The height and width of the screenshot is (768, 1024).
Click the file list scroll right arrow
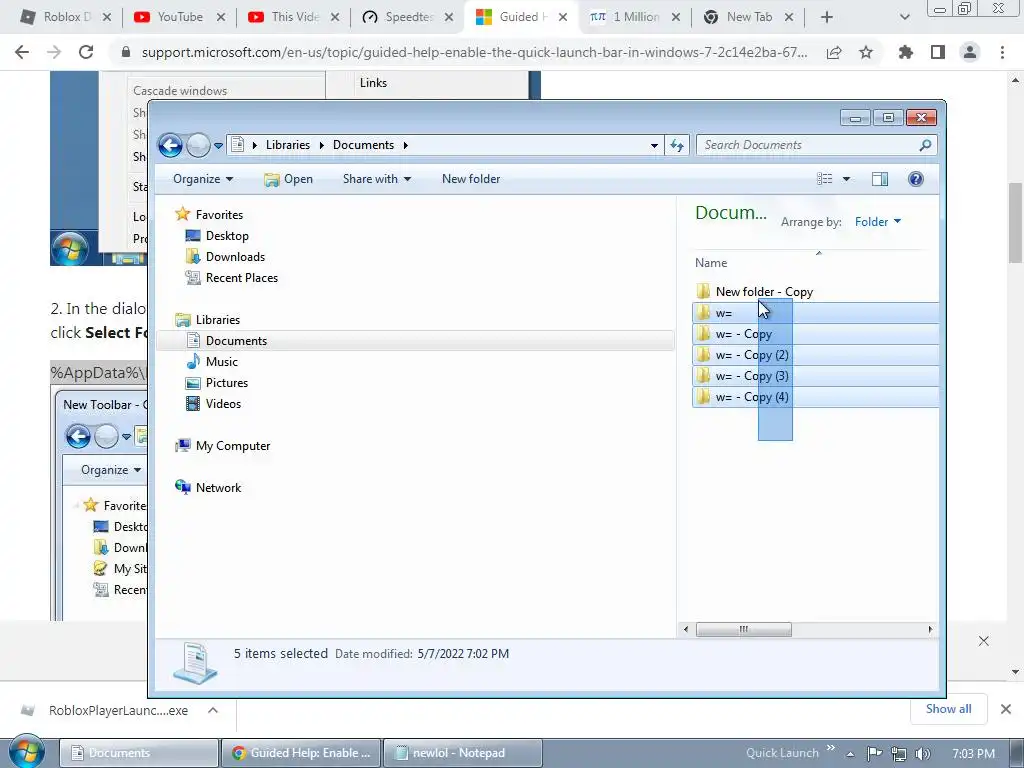point(930,630)
